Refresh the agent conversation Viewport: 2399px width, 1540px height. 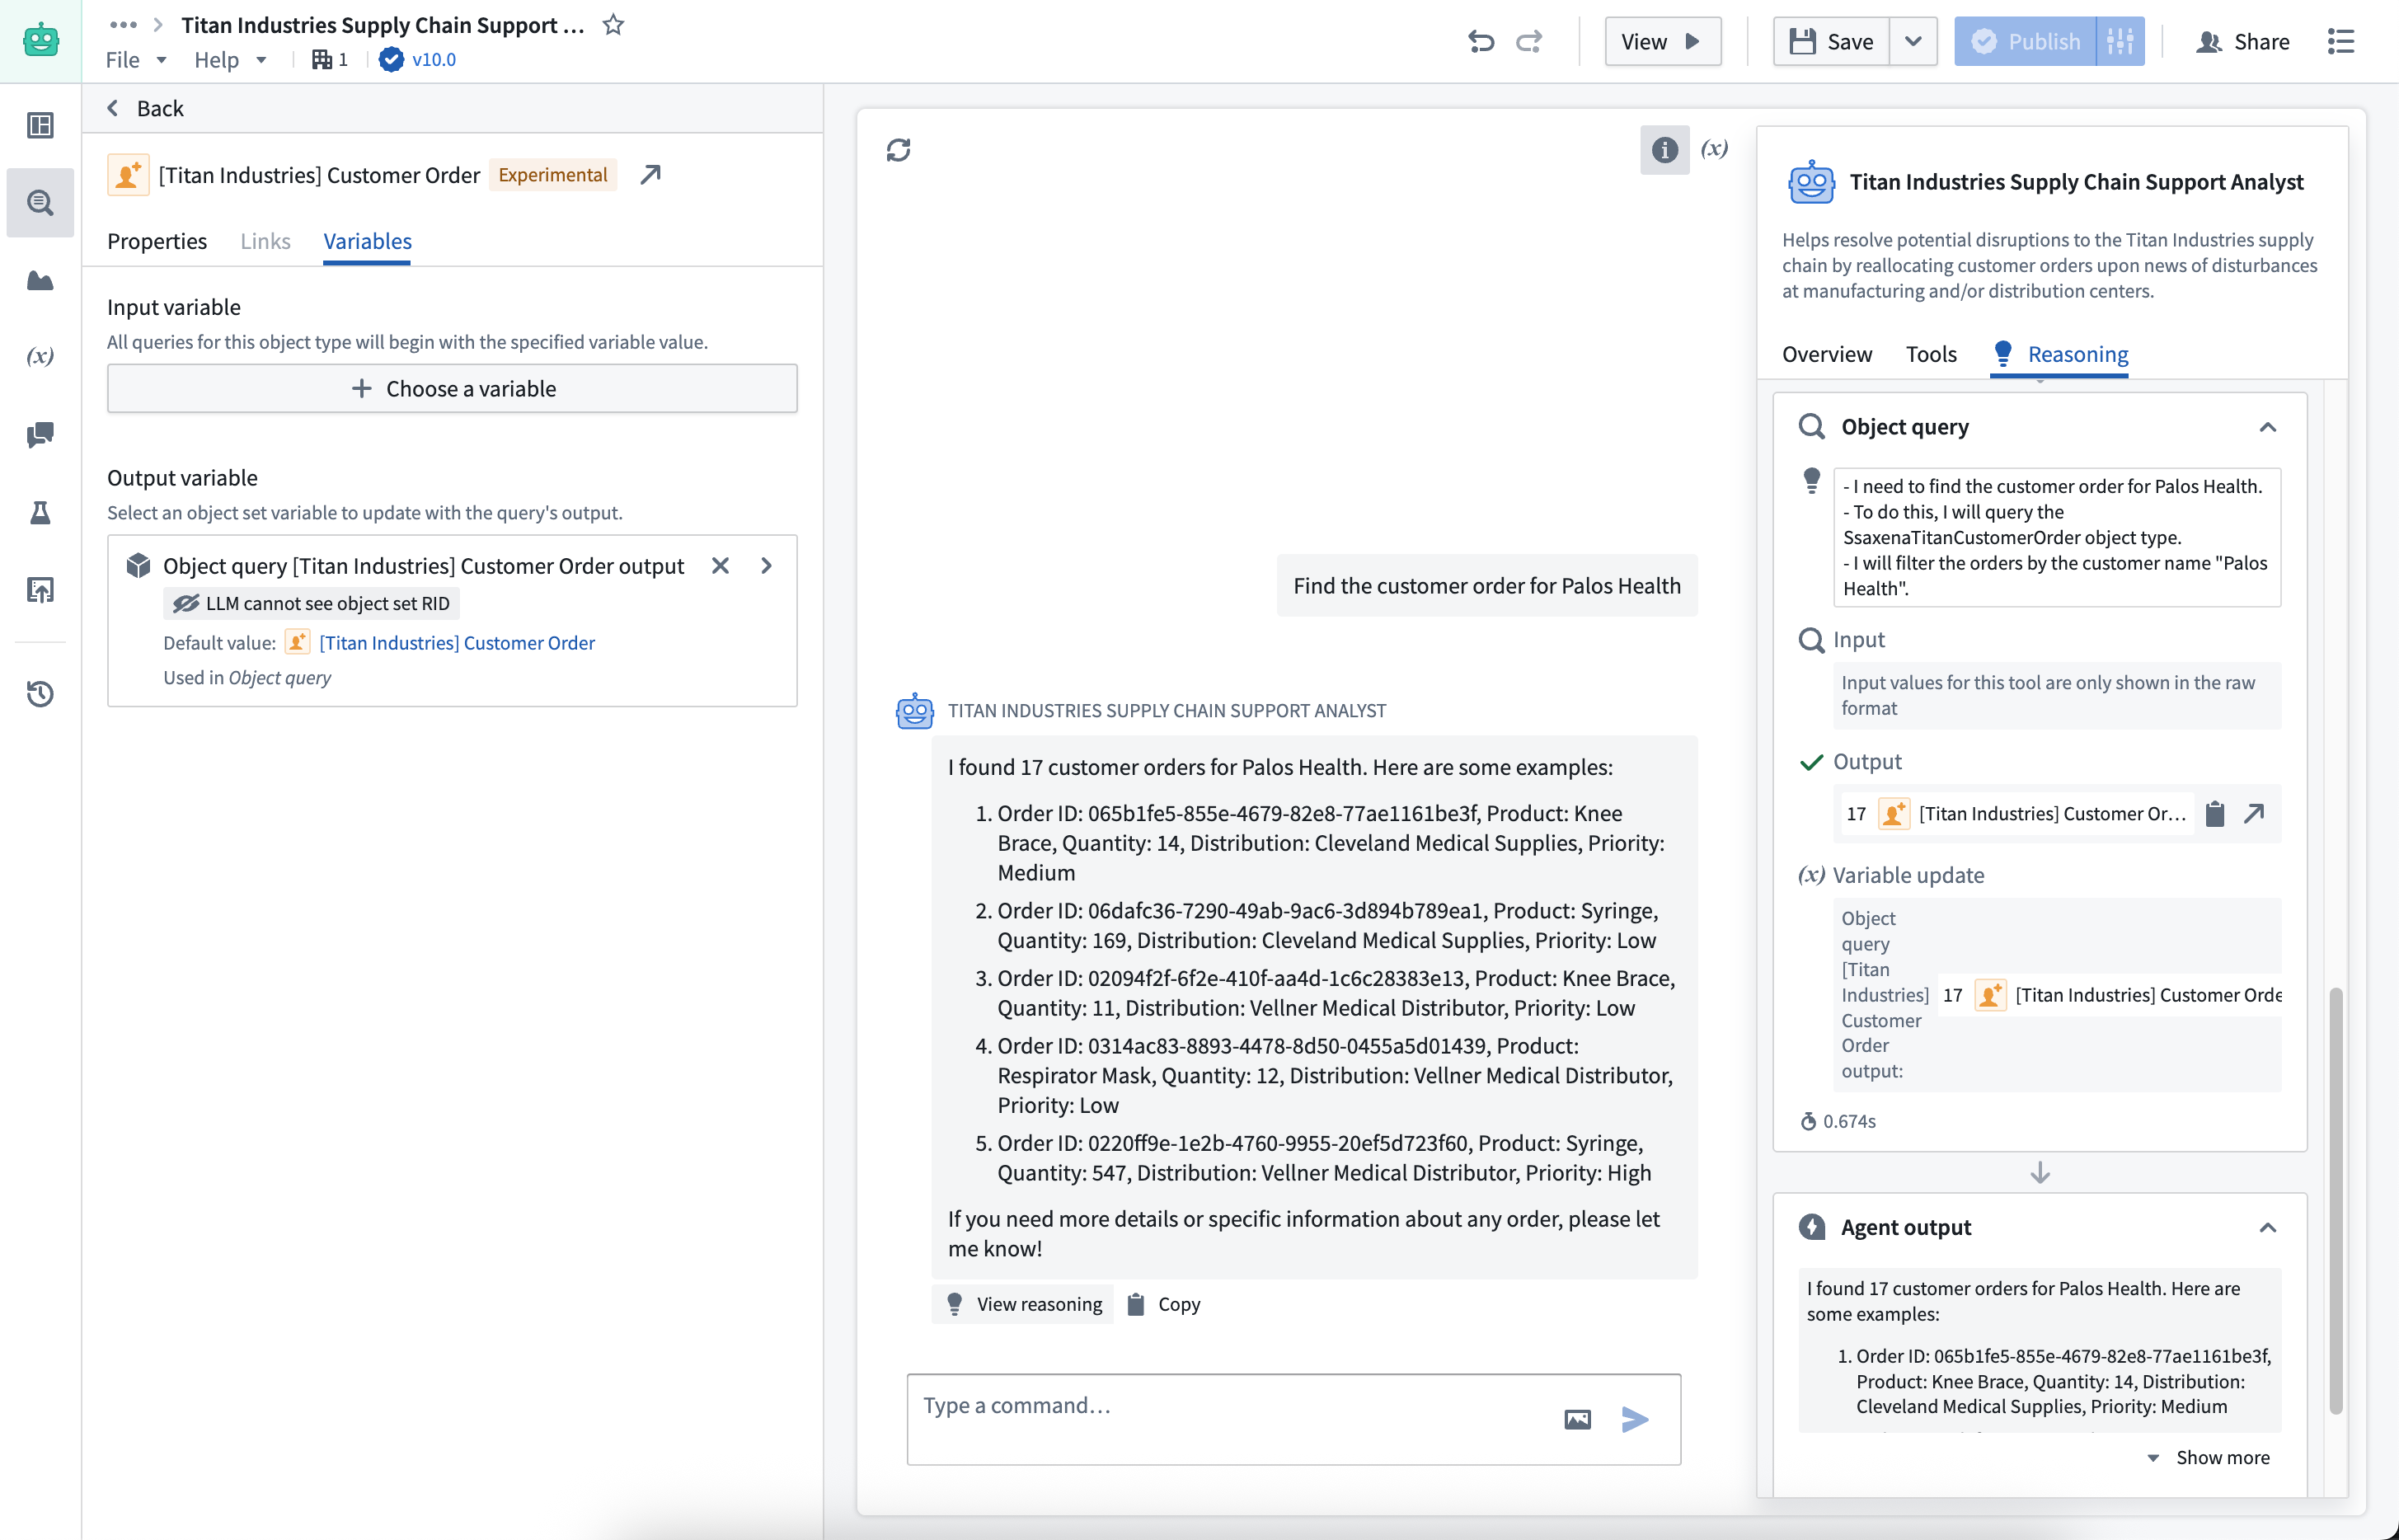click(898, 149)
